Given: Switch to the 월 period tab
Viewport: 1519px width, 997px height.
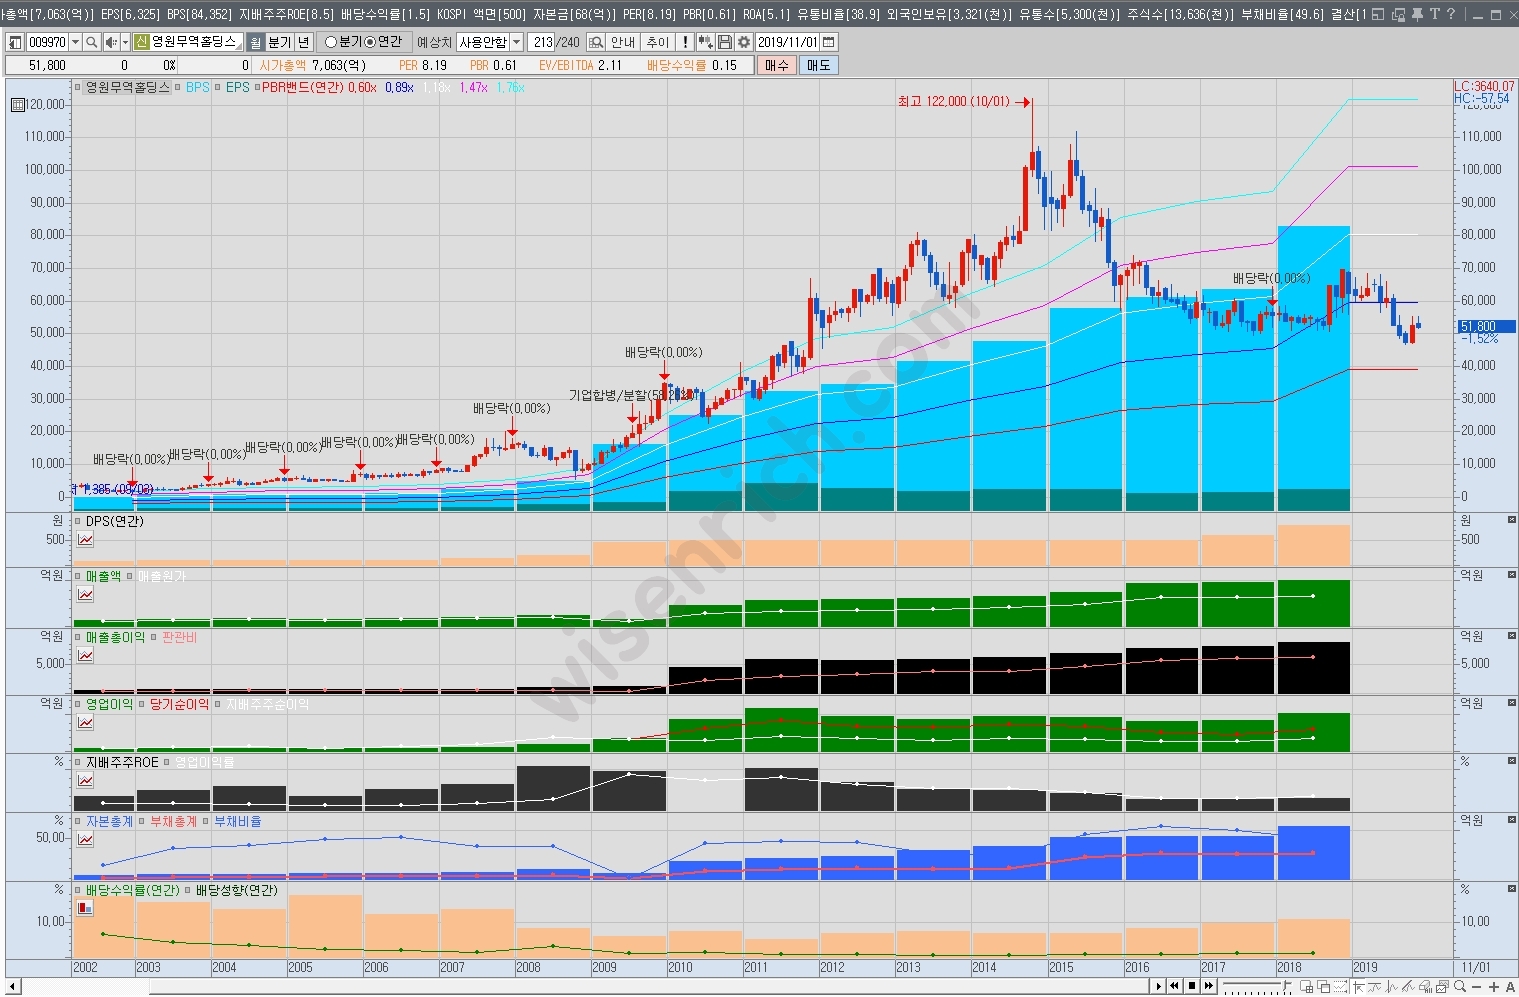Looking at the screenshot, I should 255,42.
